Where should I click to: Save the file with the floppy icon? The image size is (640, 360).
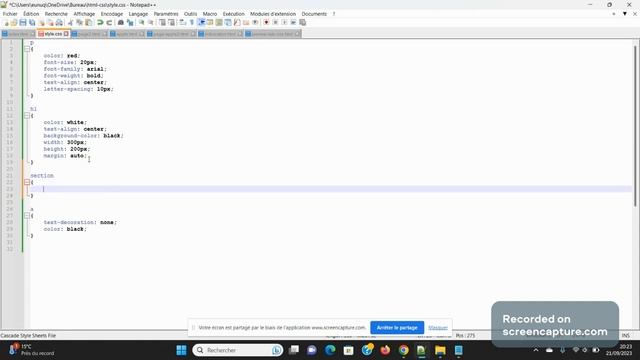(x=23, y=22)
